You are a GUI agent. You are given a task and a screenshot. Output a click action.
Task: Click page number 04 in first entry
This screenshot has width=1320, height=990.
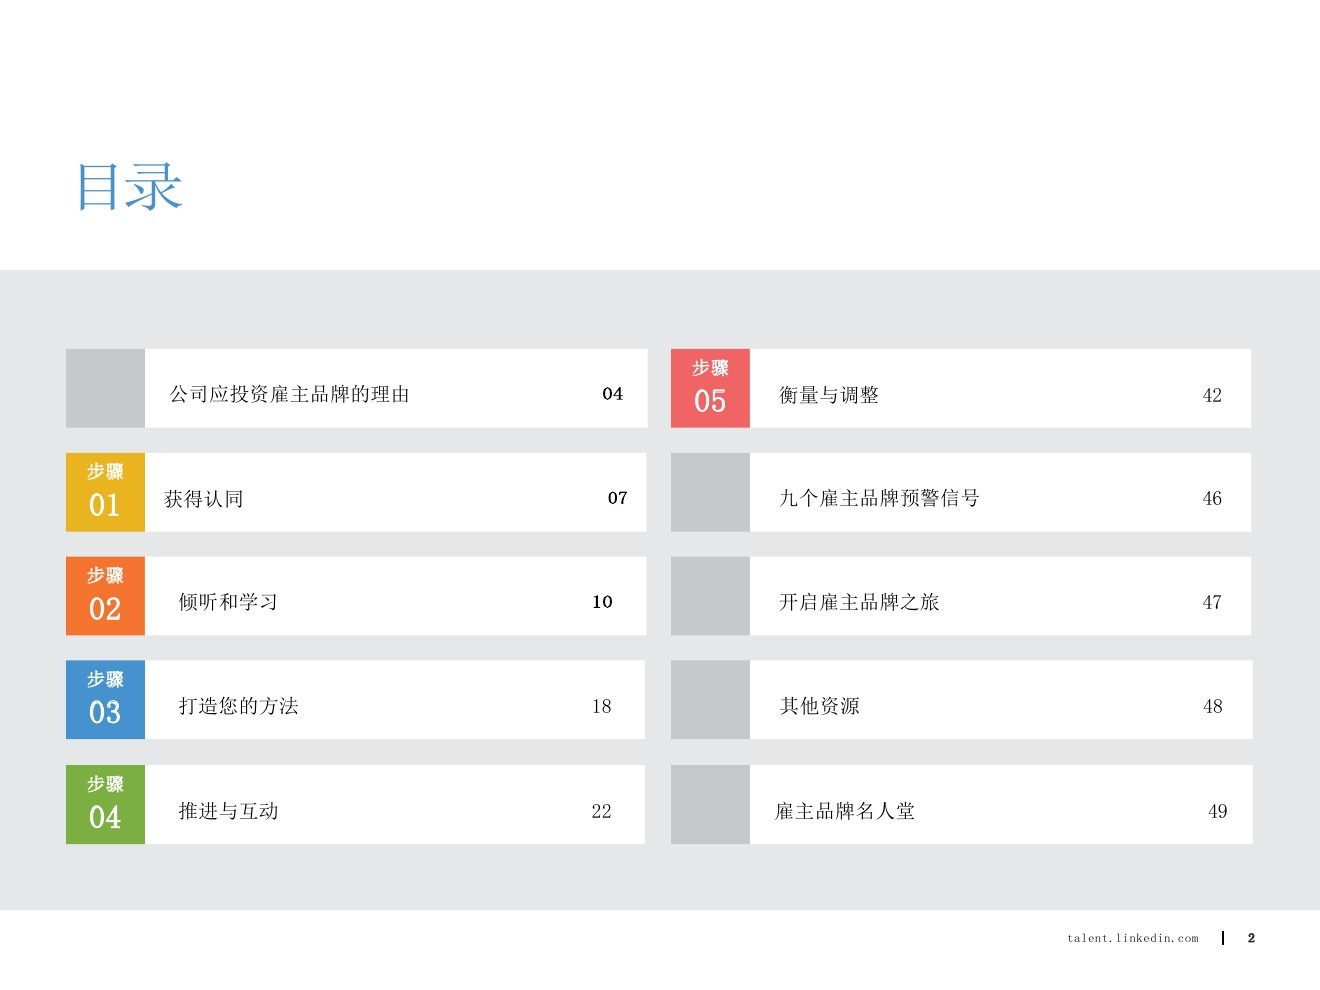coord(612,394)
